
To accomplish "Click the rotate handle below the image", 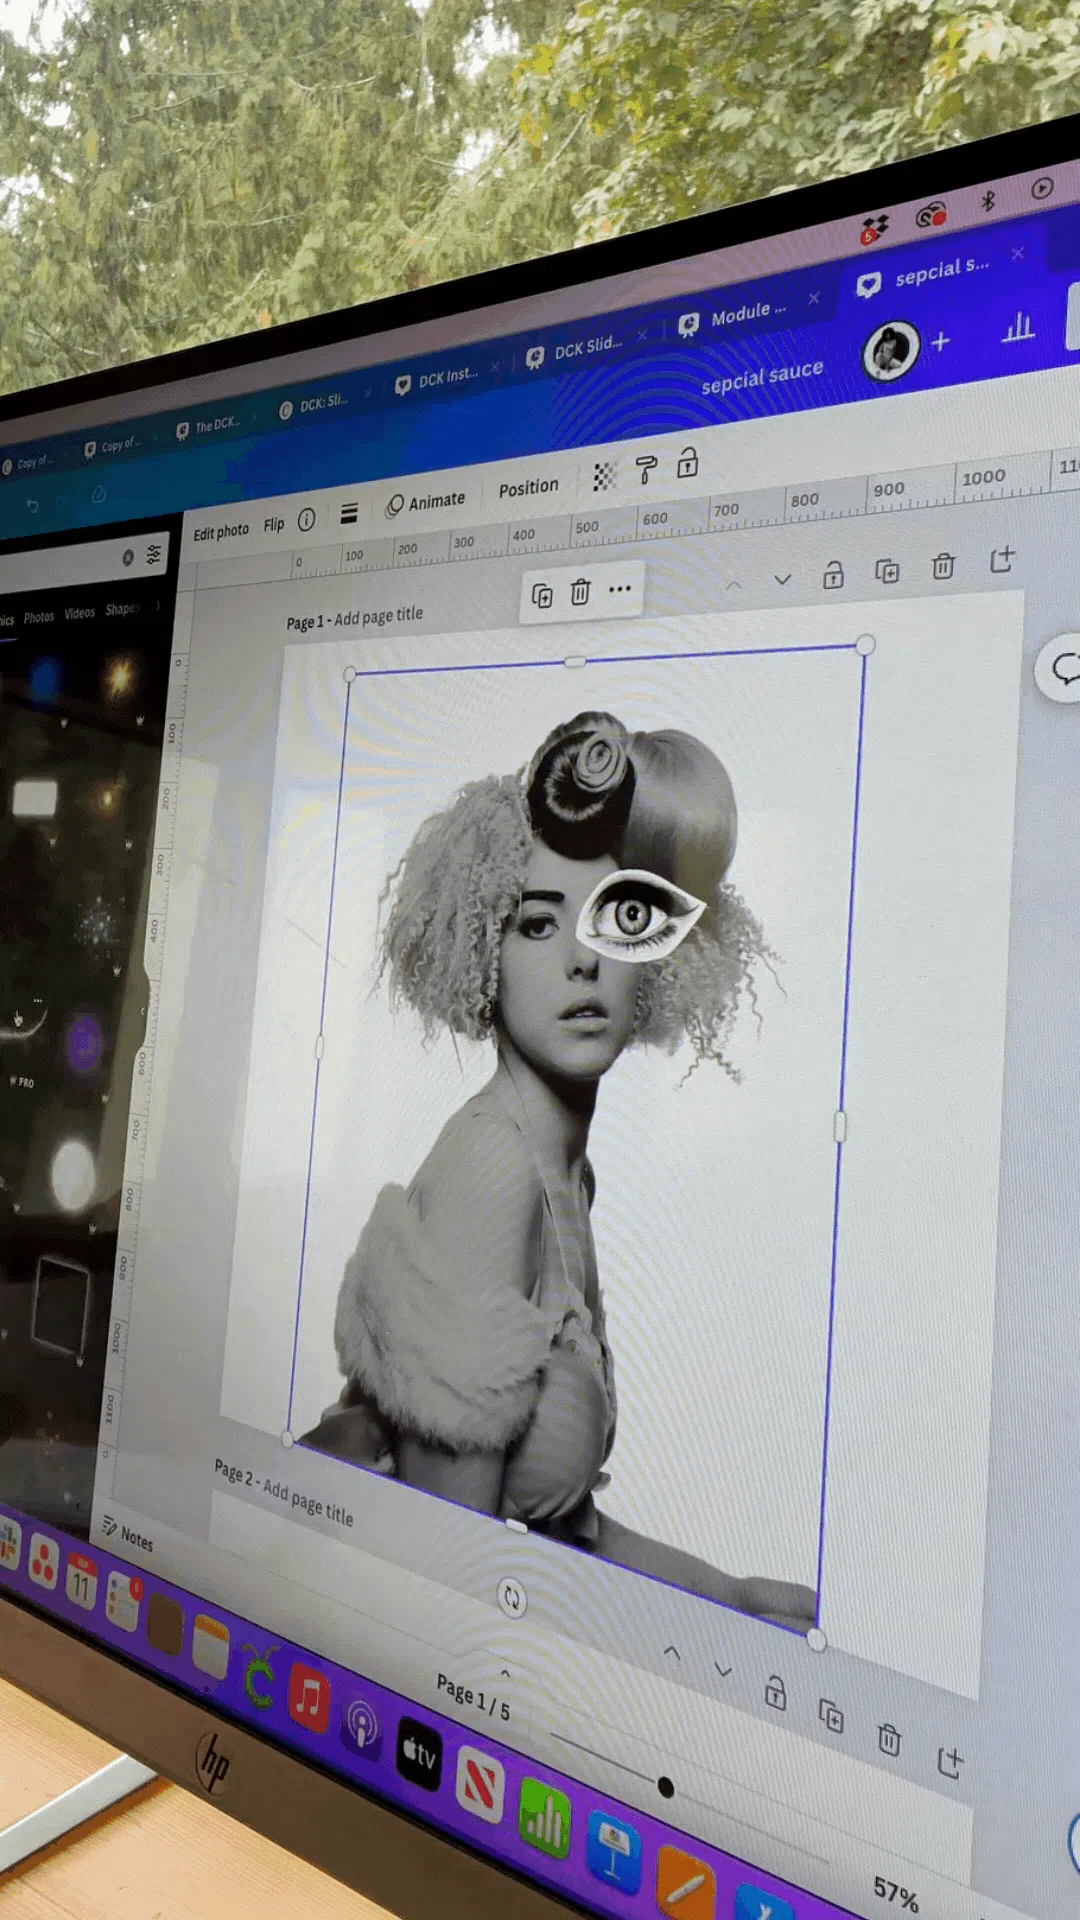I will [512, 1597].
